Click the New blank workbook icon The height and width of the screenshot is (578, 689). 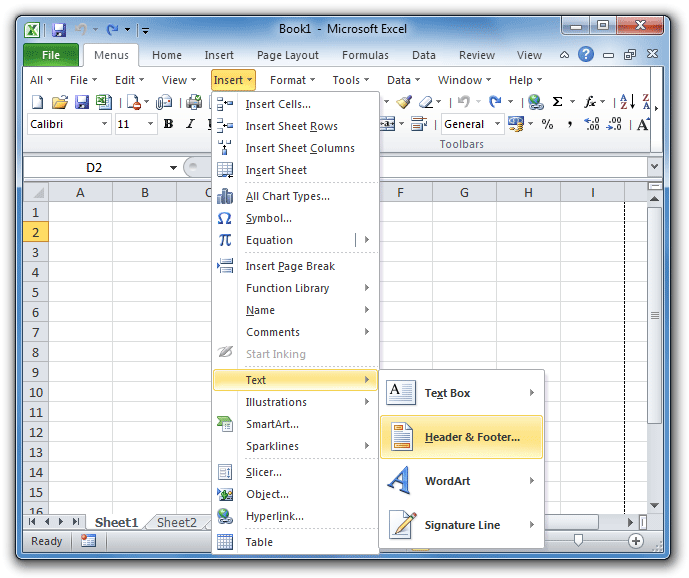tap(38, 102)
